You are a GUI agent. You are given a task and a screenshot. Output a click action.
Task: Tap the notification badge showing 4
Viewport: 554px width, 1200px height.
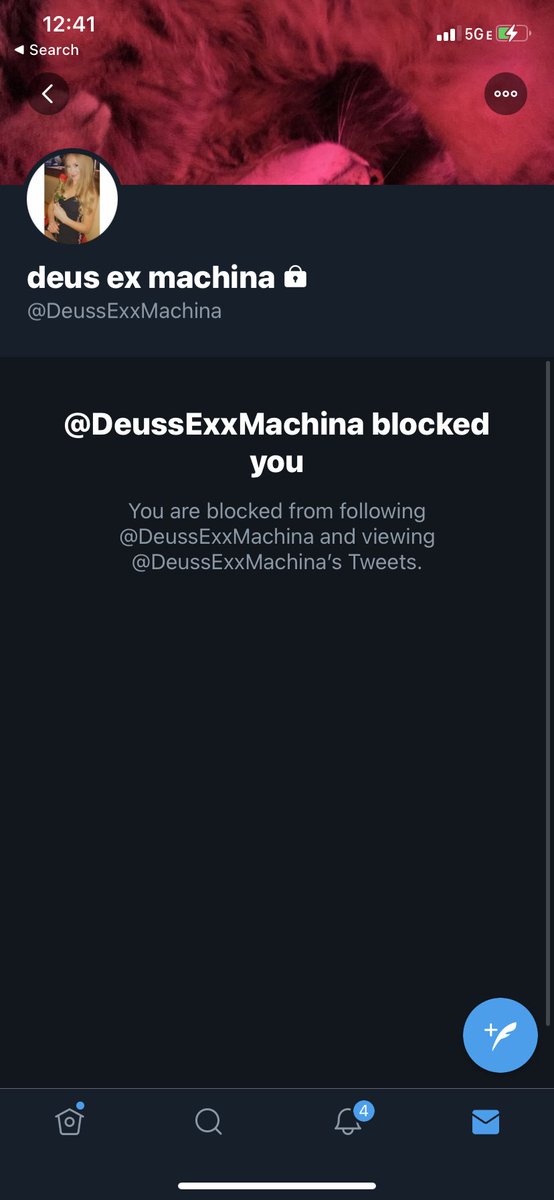(x=364, y=1110)
